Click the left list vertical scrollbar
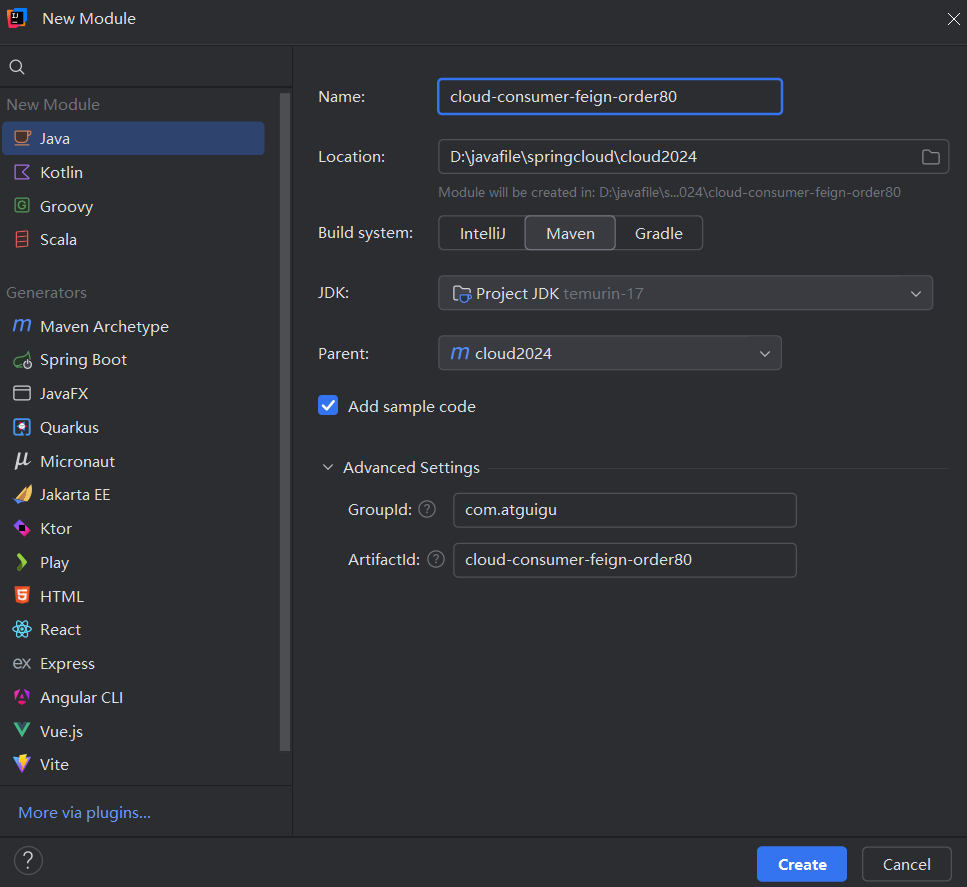The height and width of the screenshot is (887, 967). coord(285,422)
